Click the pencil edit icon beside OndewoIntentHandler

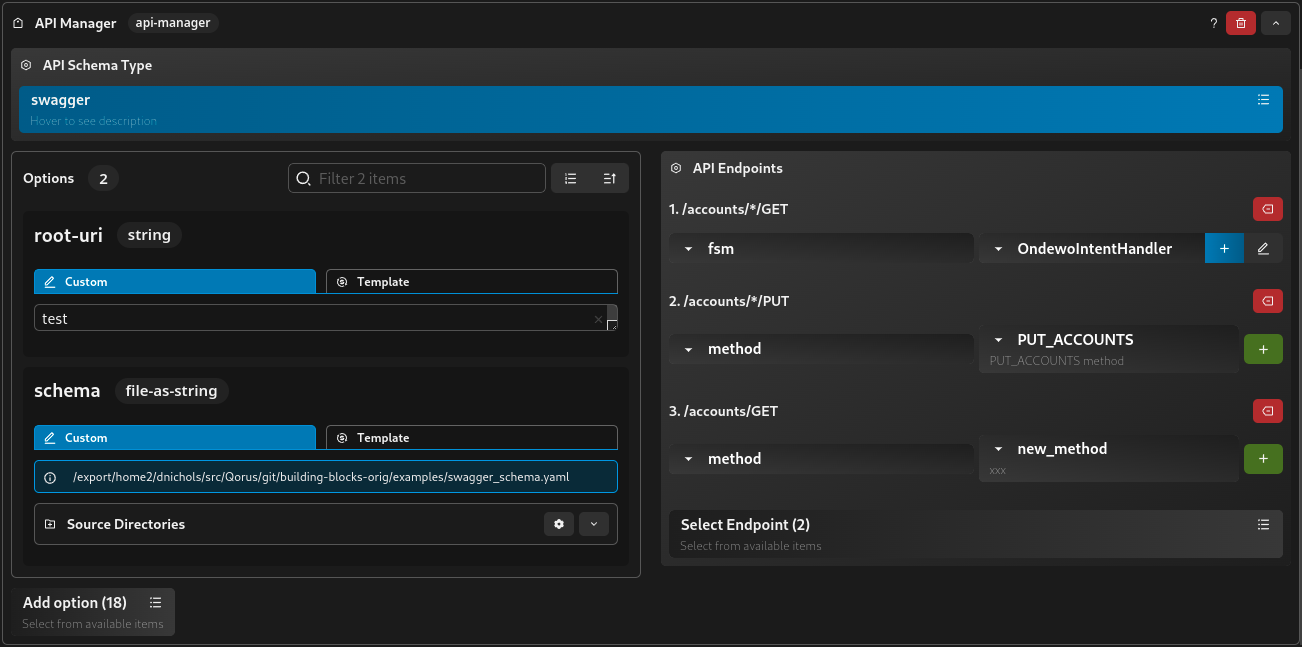1263,249
